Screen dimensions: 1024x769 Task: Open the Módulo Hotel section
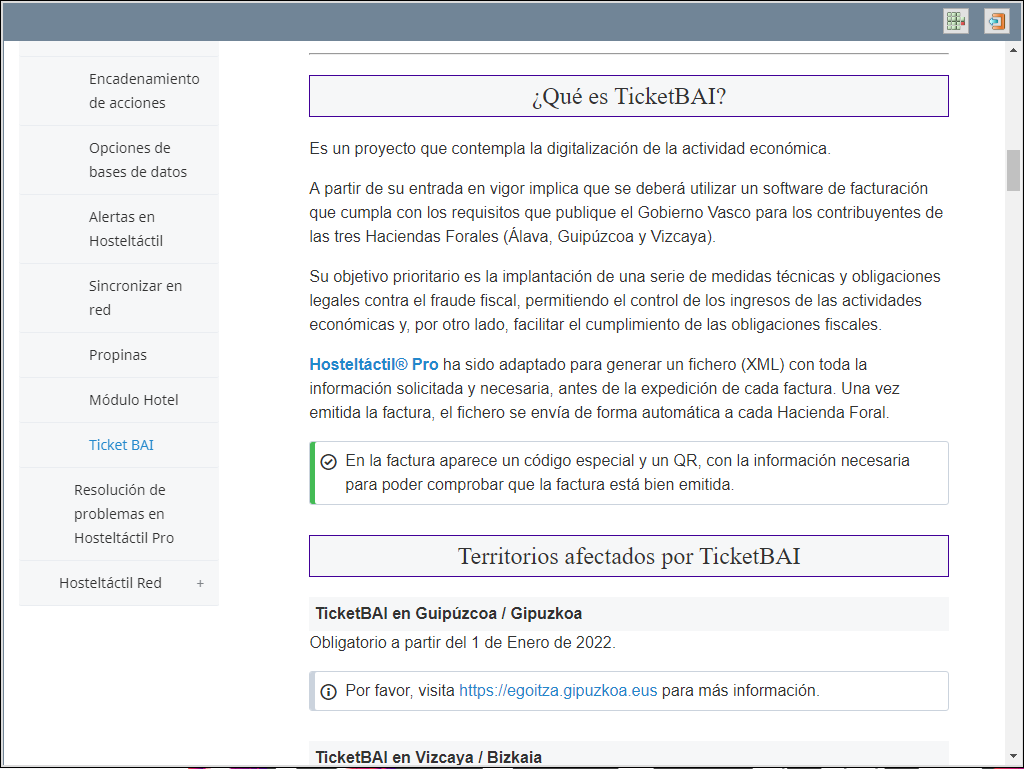coord(133,400)
